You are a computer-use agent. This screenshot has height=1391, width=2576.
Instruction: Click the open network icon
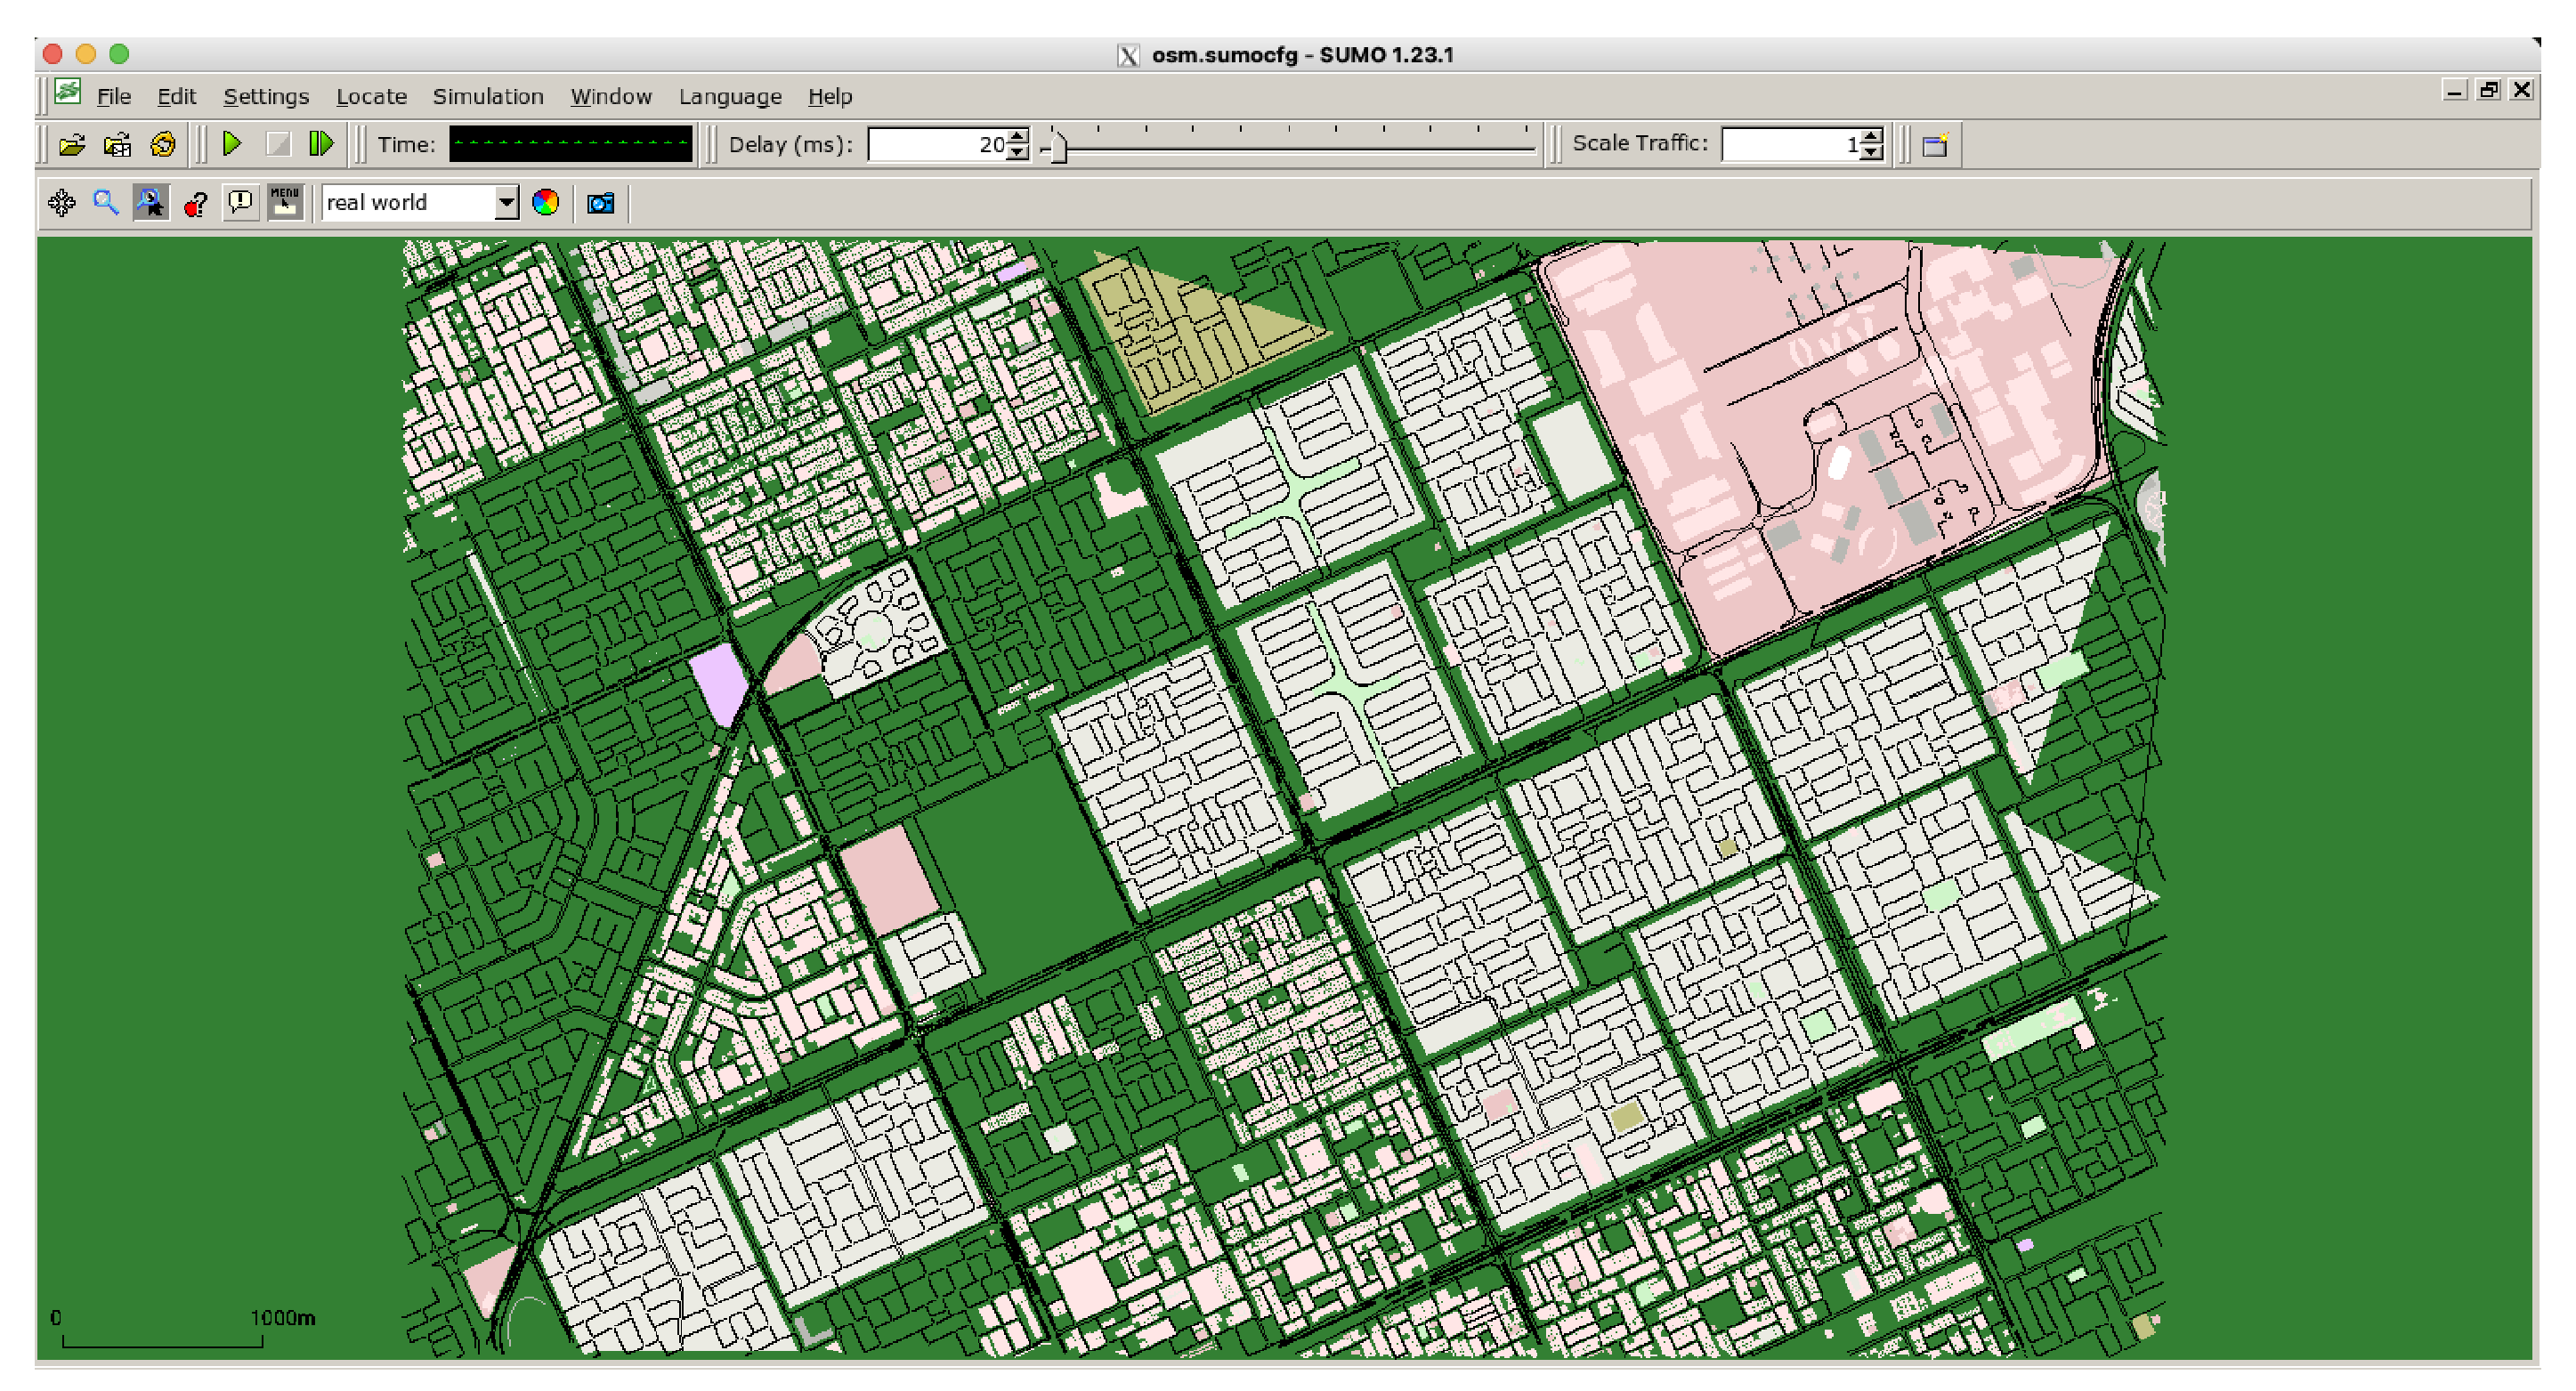point(117,145)
